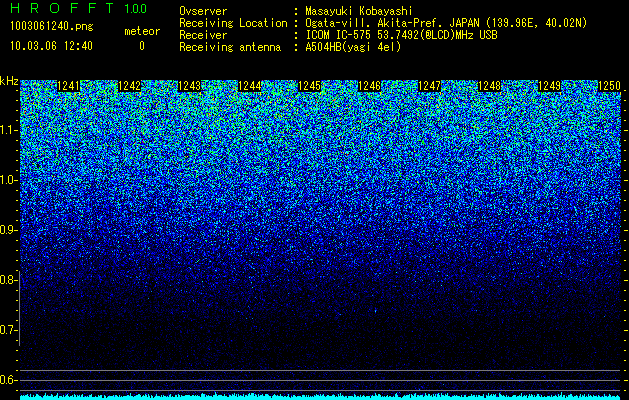Click the 1244 time marker

point(250,86)
